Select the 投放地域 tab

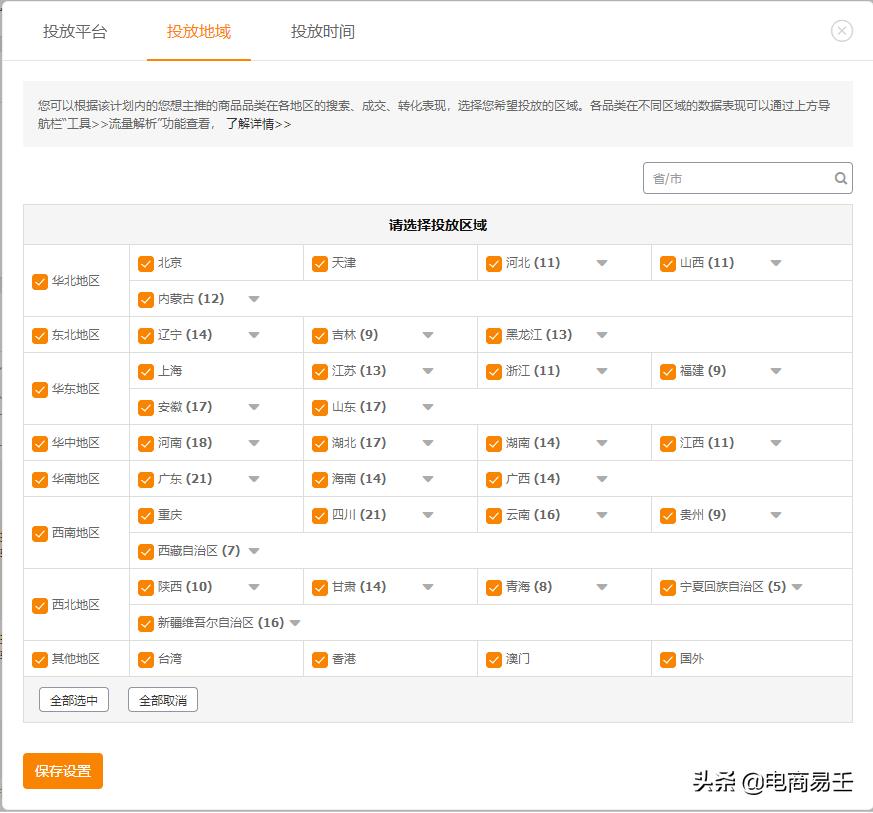(199, 31)
